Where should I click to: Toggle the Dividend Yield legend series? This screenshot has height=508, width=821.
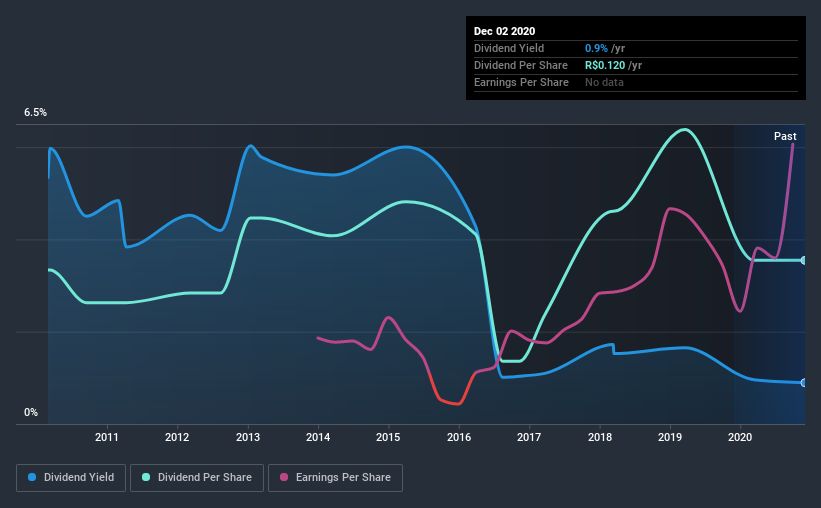(72, 478)
